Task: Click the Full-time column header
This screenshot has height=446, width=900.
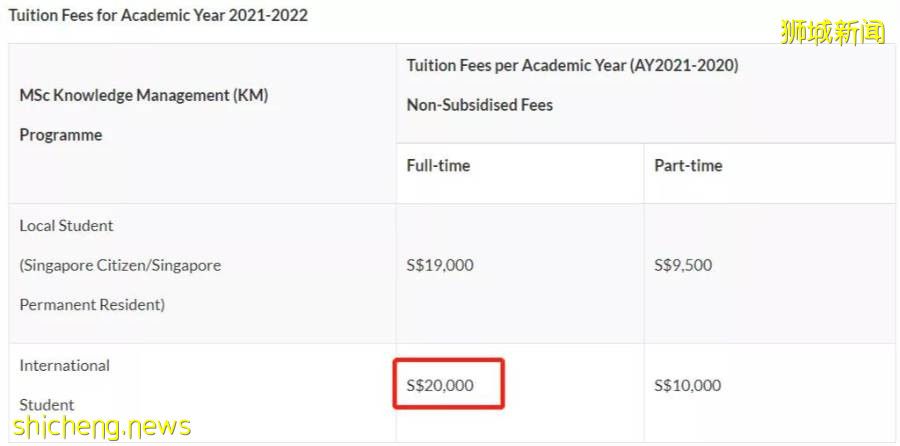Action: coord(438,165)
